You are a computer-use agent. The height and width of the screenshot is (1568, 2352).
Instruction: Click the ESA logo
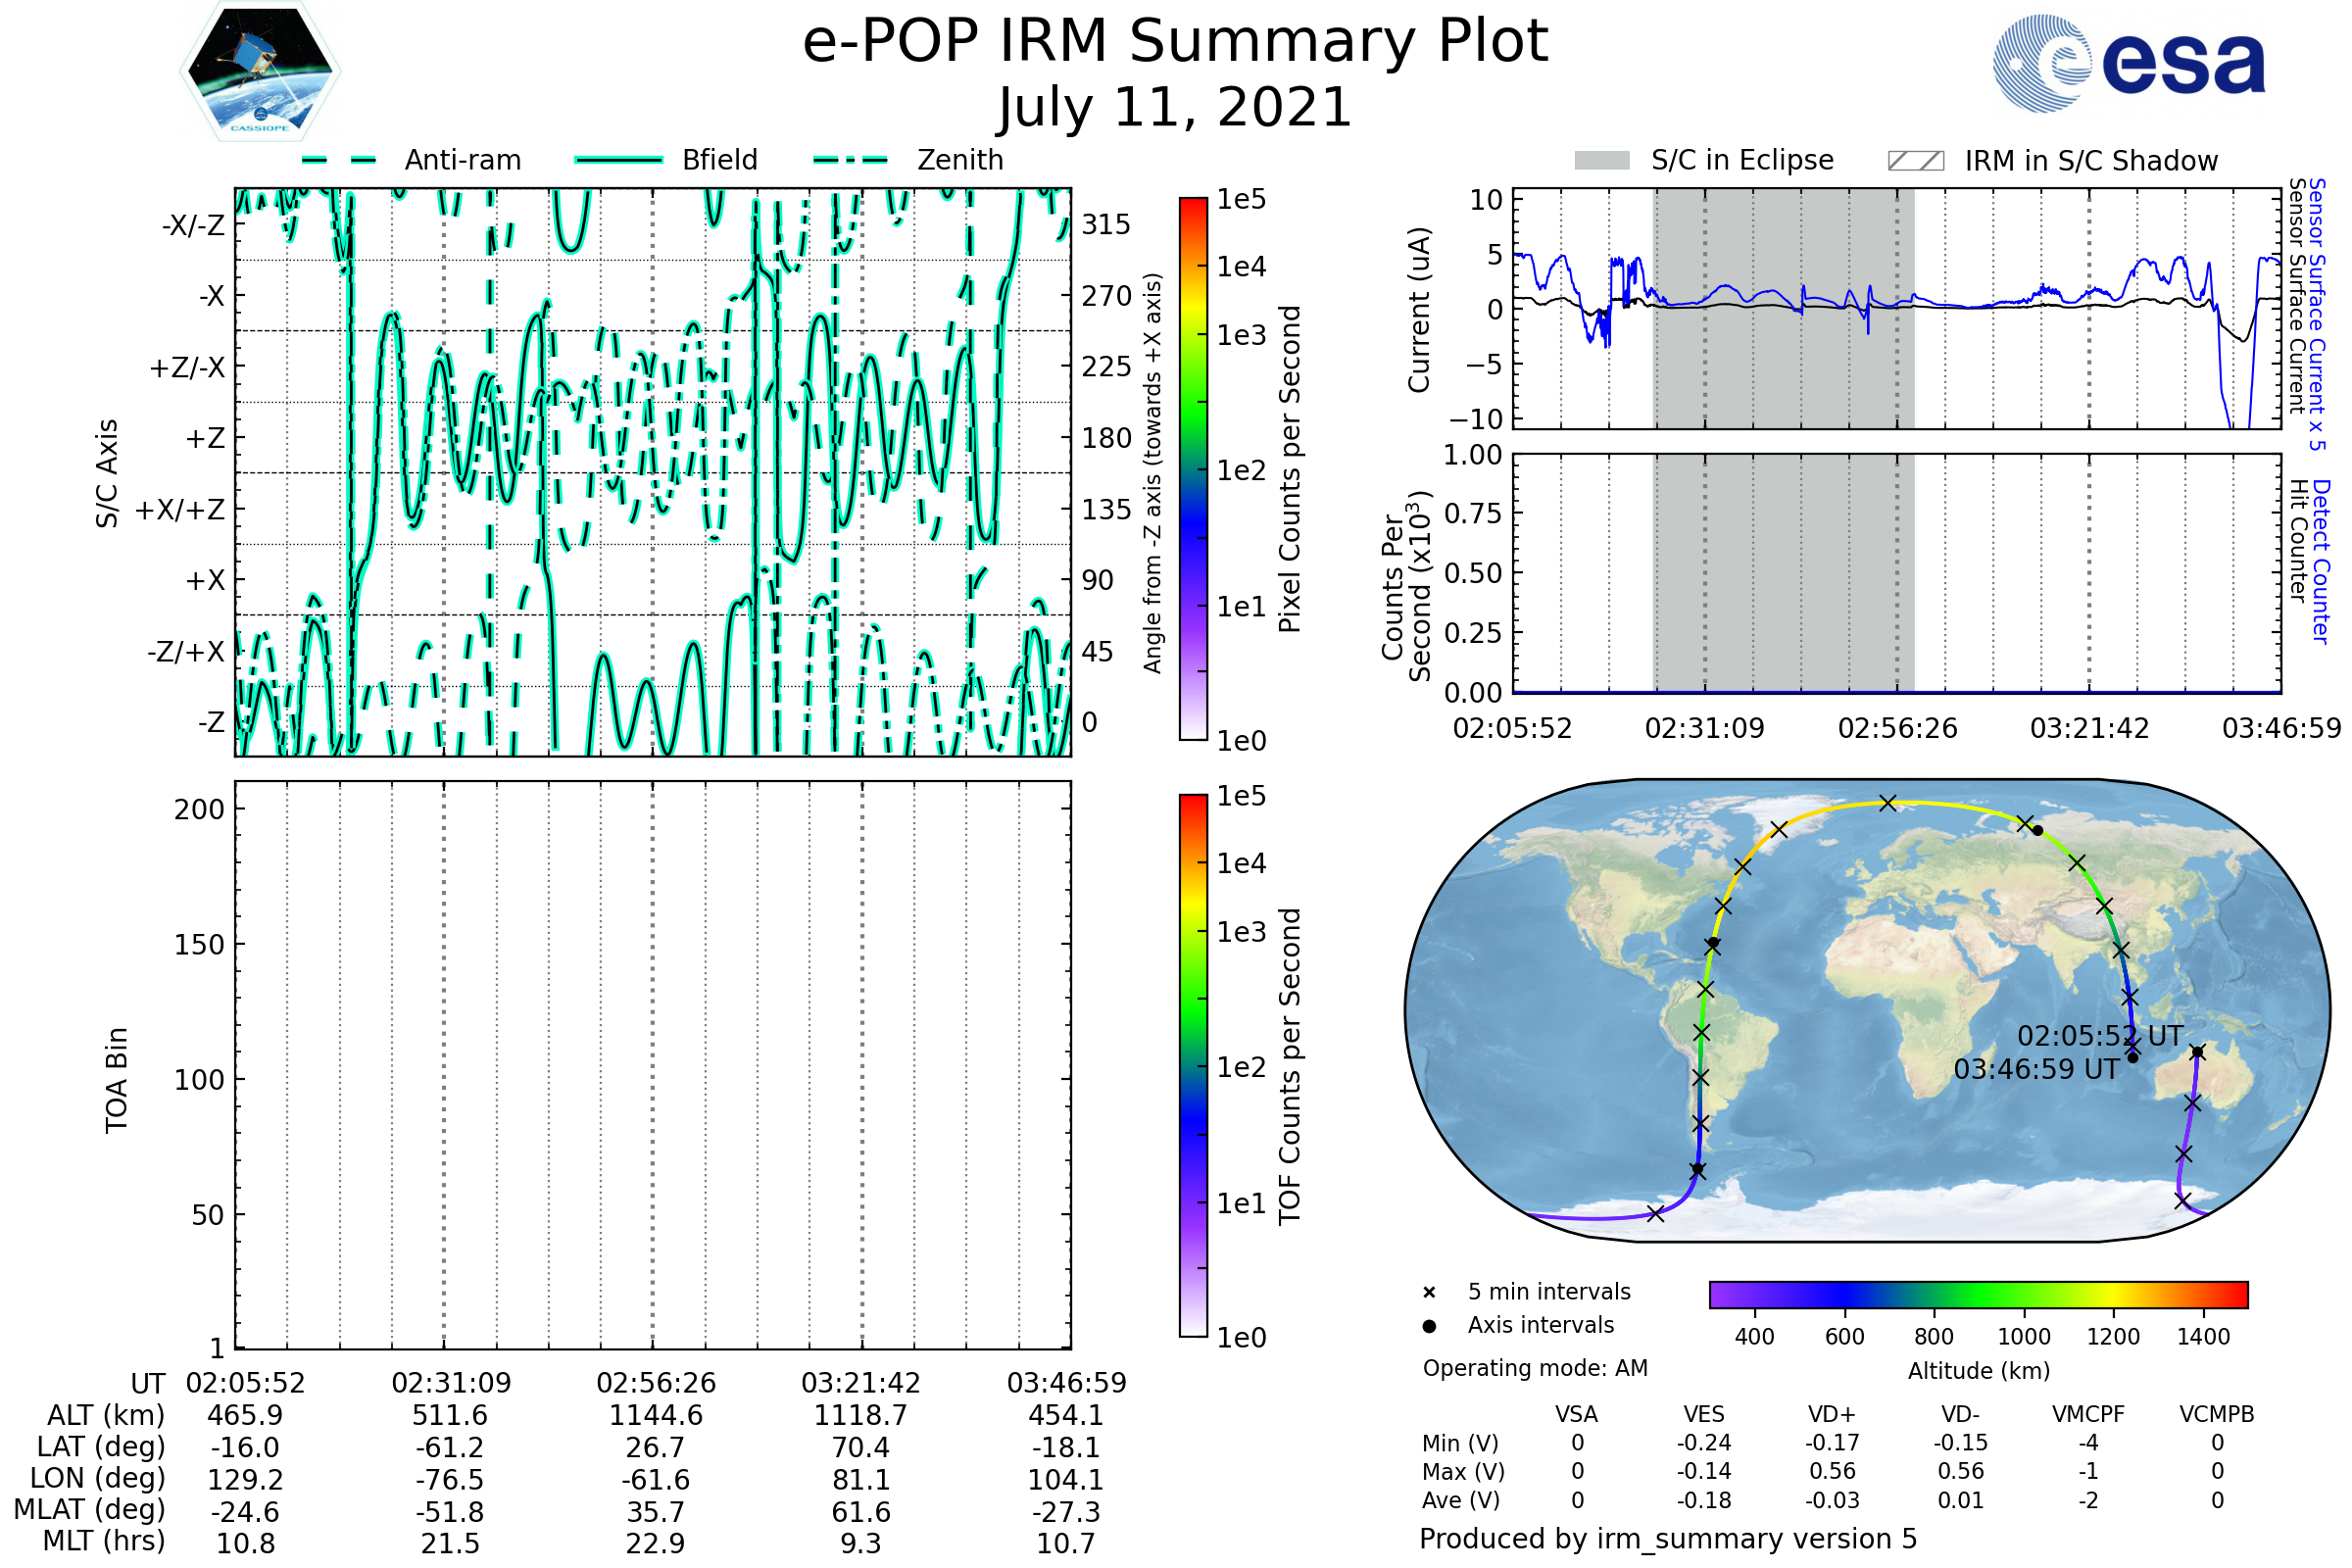click(2128, 63)
